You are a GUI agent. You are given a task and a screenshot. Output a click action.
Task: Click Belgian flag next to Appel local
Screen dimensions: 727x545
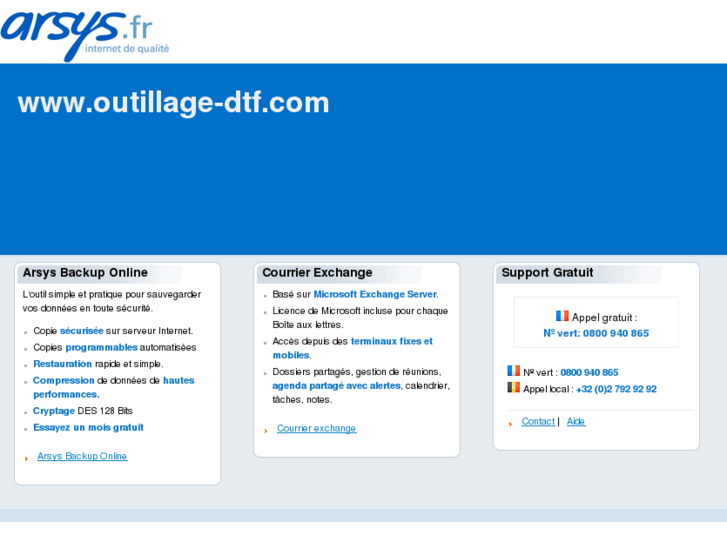[x=513, y=387]
